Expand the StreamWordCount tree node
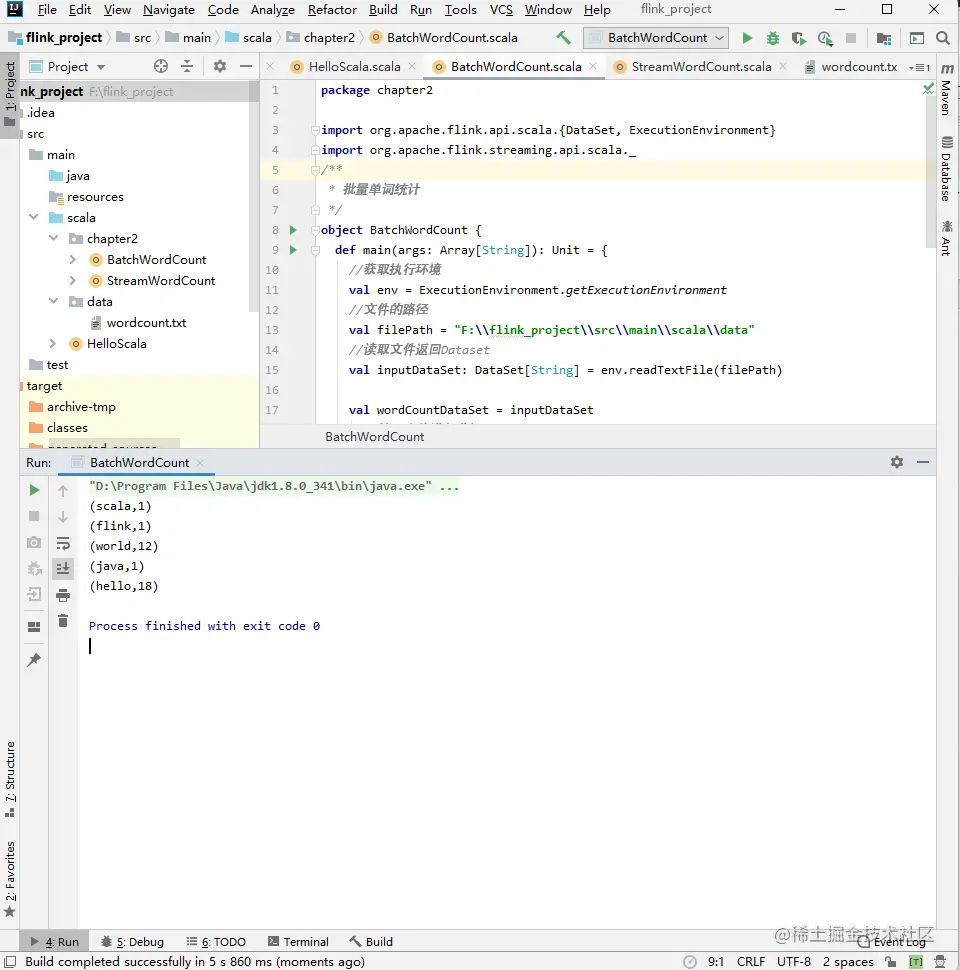 (73, 280)
